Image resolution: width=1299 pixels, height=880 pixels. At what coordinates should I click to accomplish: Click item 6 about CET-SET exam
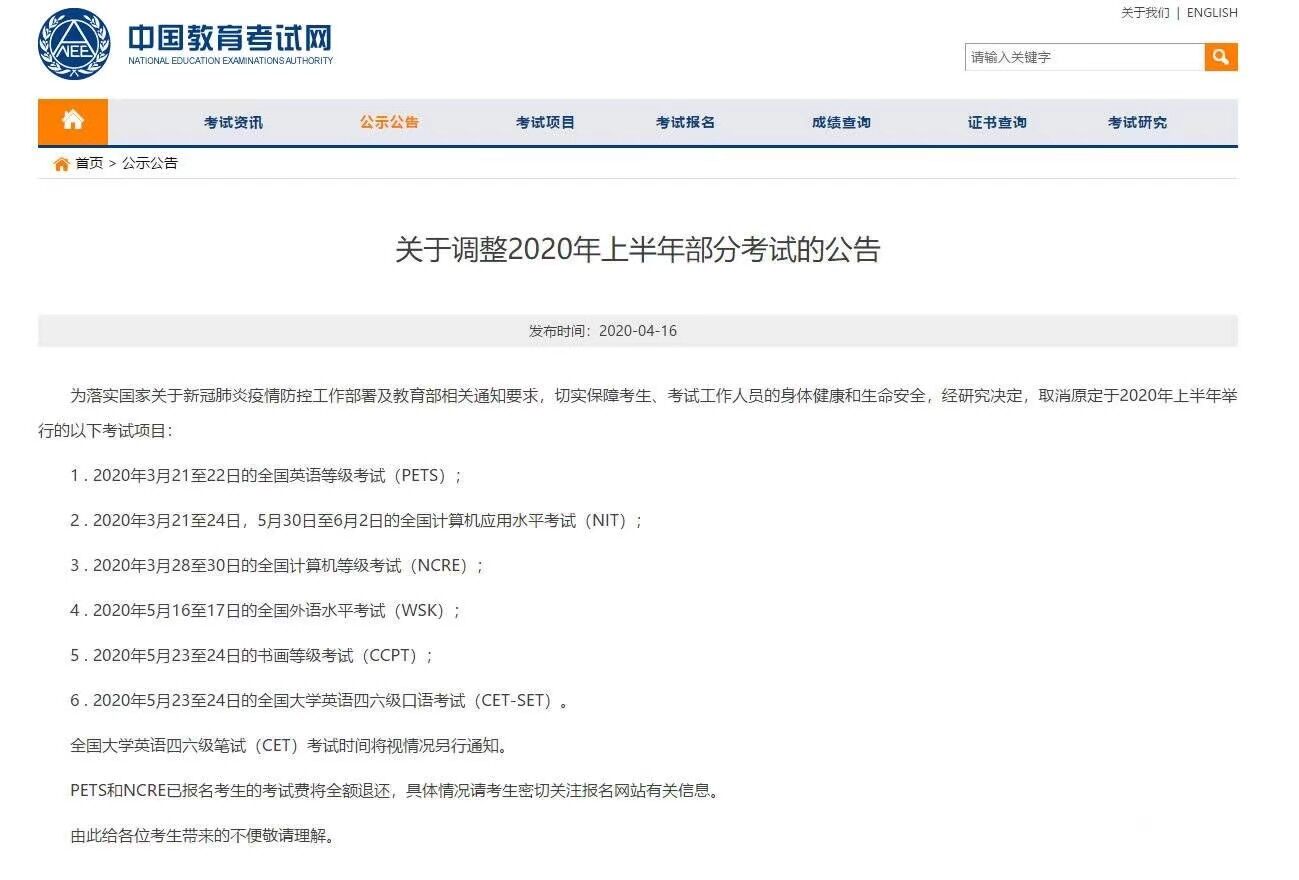(320, 701)
